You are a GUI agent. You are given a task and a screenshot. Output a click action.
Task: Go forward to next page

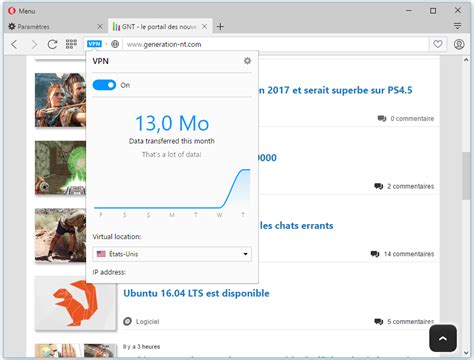(34, 44)
